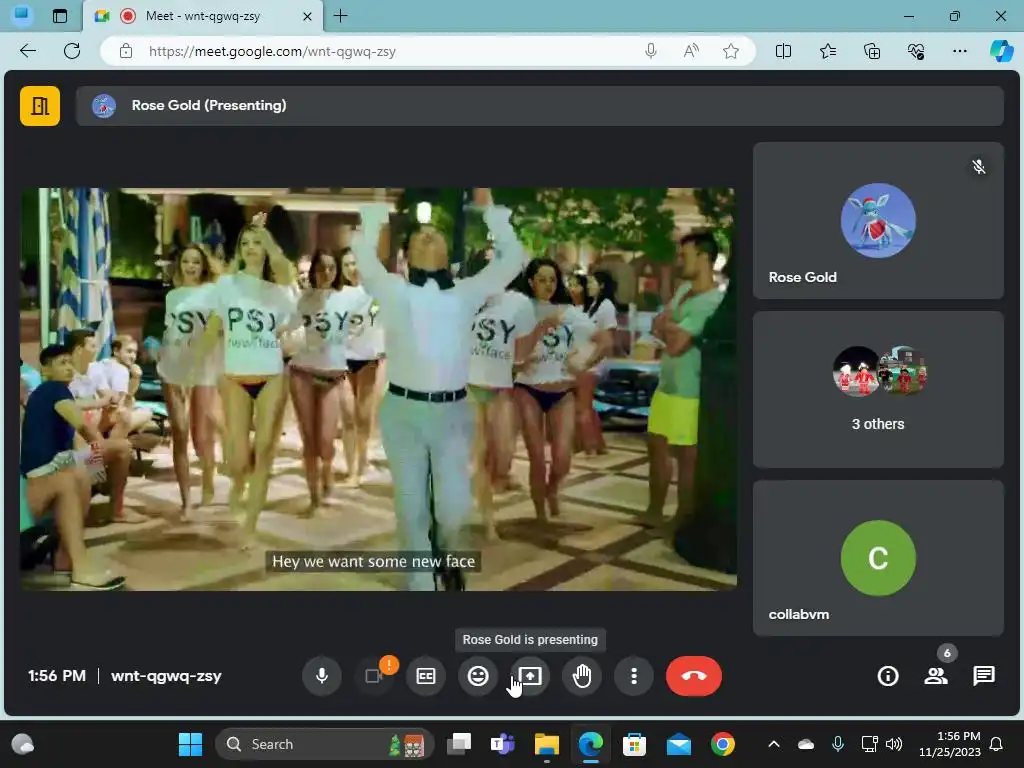Image resolution: width=1024 pixels, height=768 pixels.
Task: Refresh the page with reload button
Action: (x=72, y=51)
